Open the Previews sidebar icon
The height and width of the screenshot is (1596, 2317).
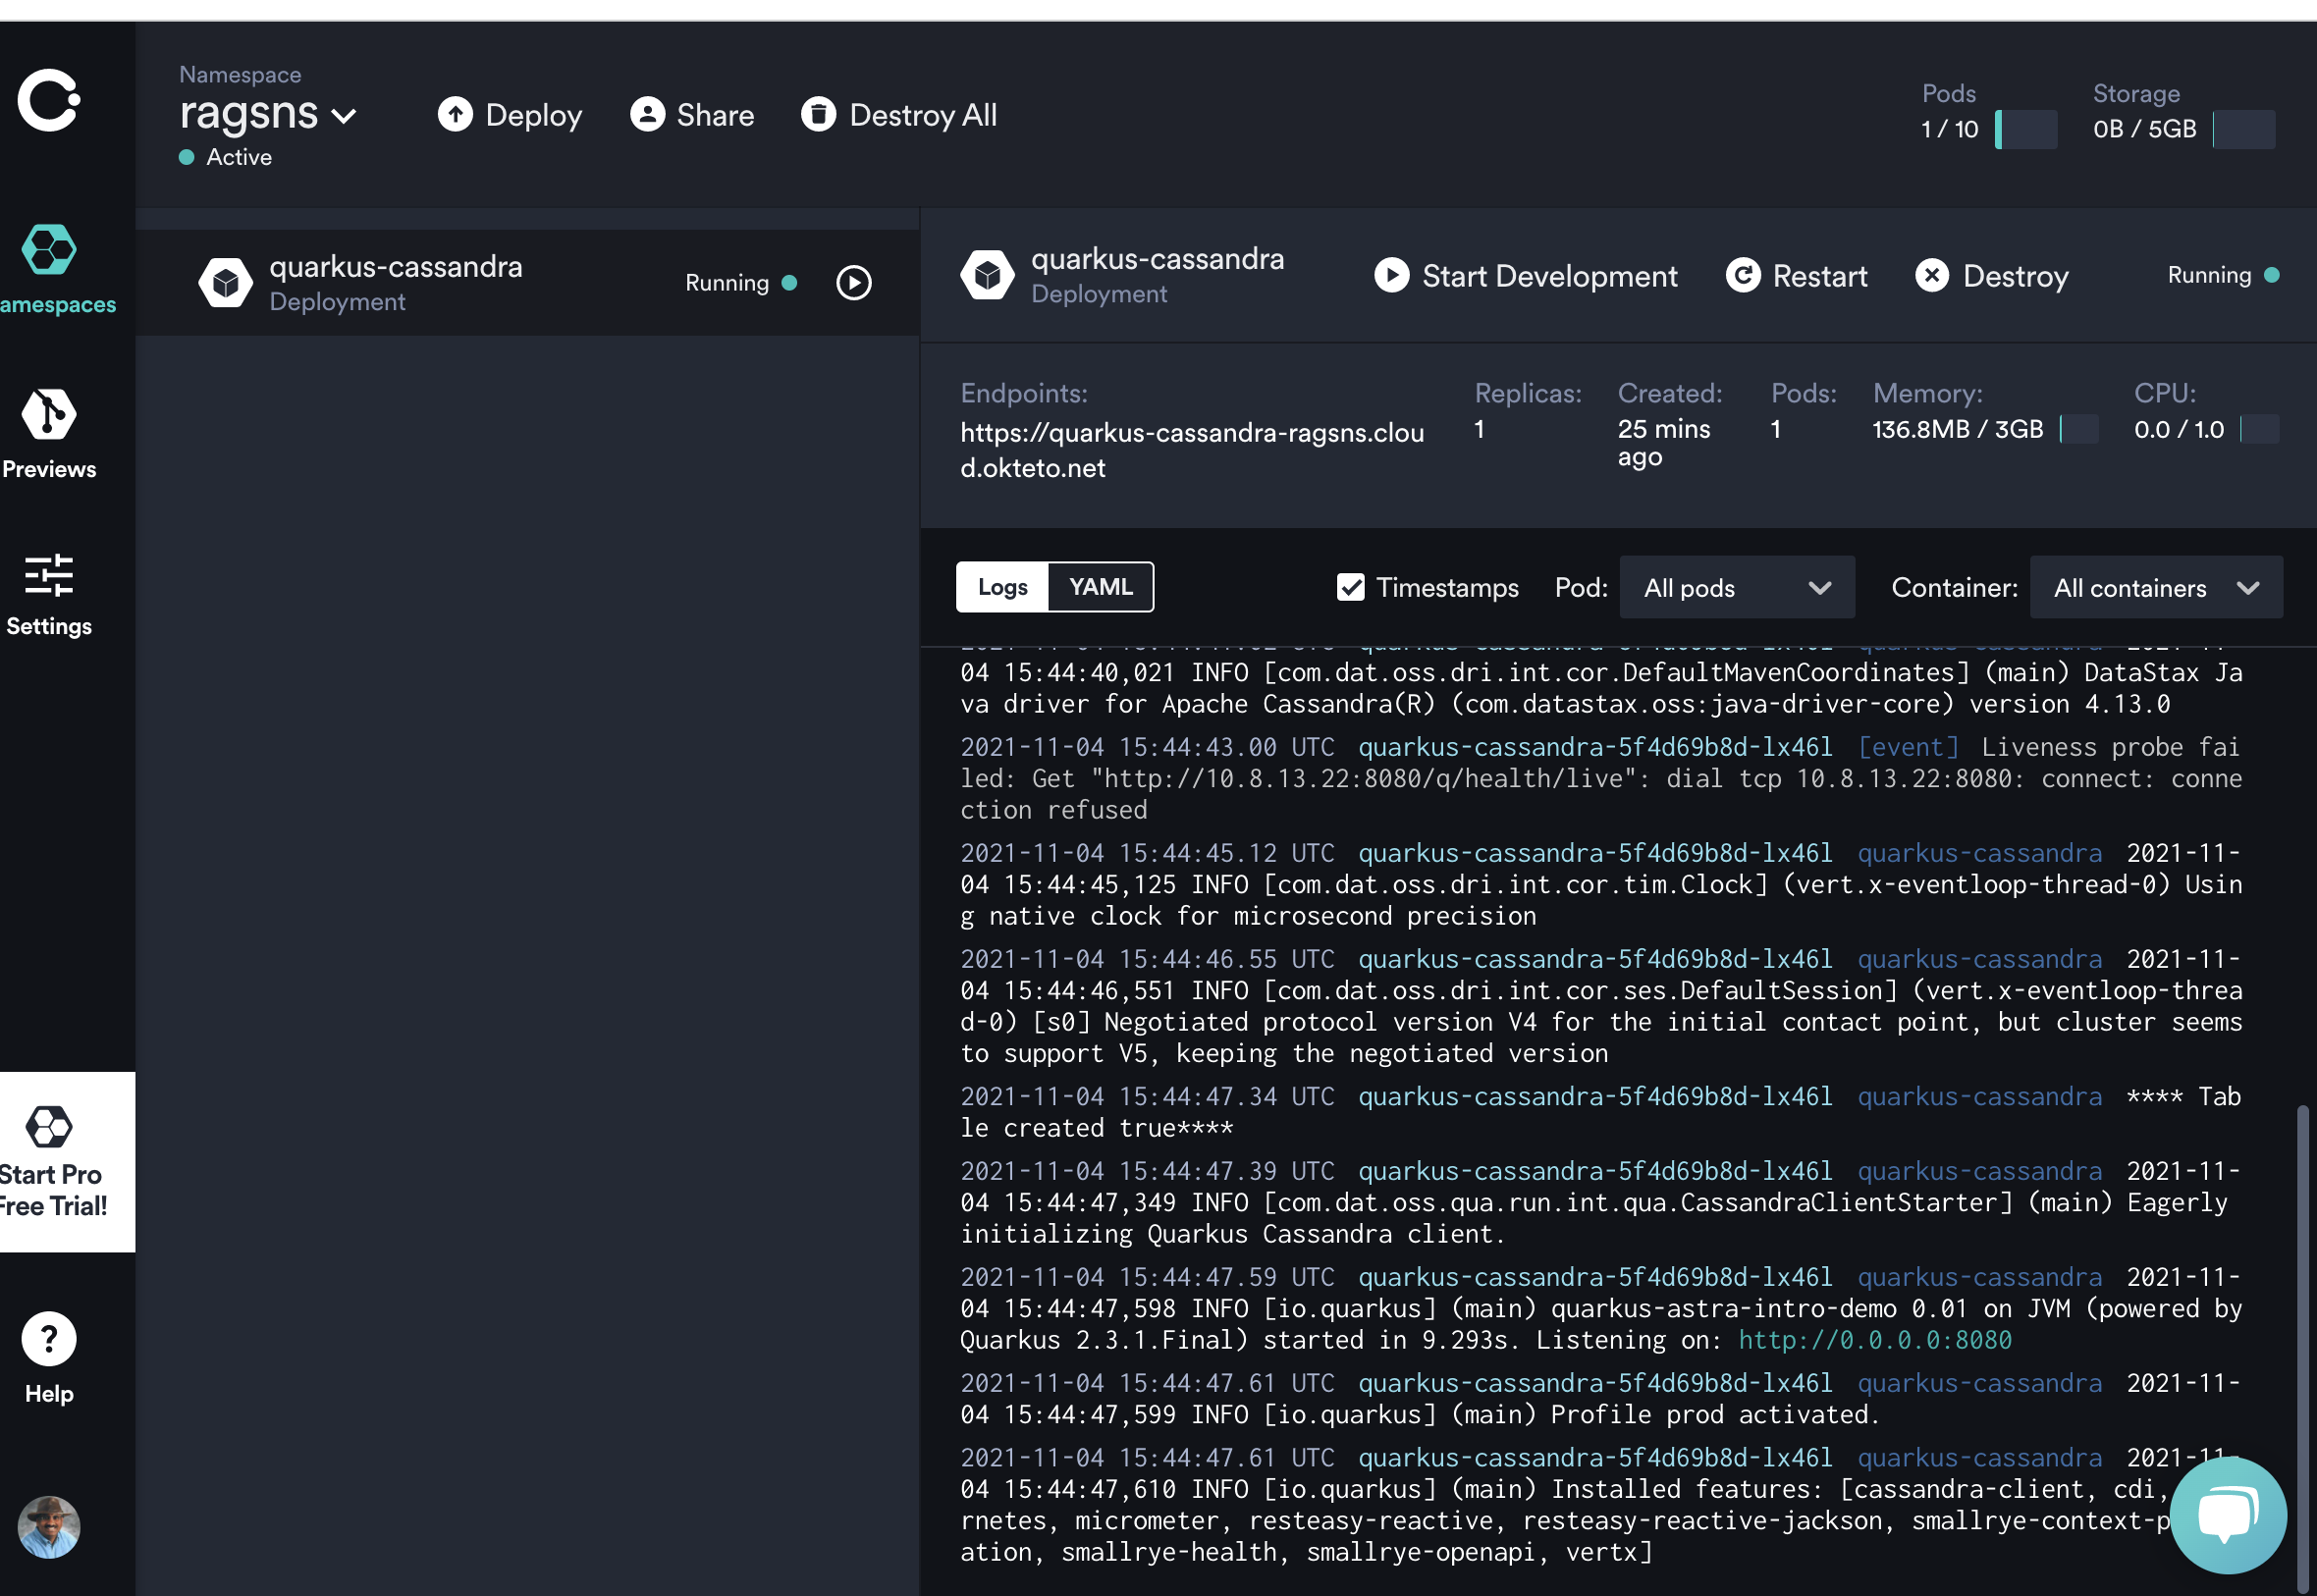pyautogui.click(x=48, y=414)
